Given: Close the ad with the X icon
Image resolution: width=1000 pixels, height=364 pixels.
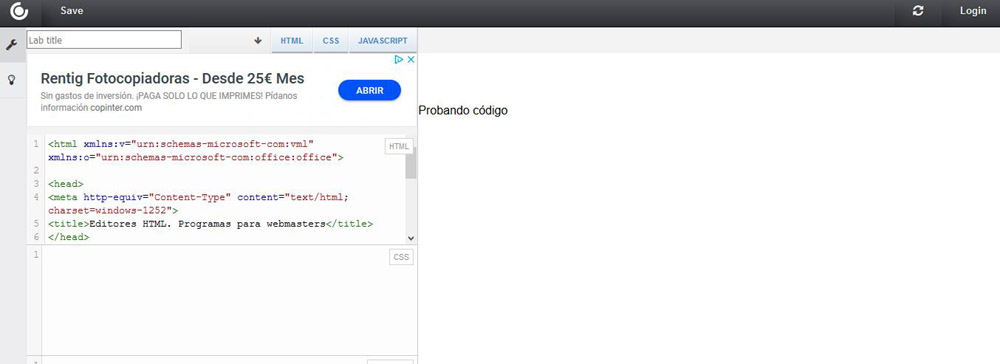Looking at the screenshot, I should 411,59.
